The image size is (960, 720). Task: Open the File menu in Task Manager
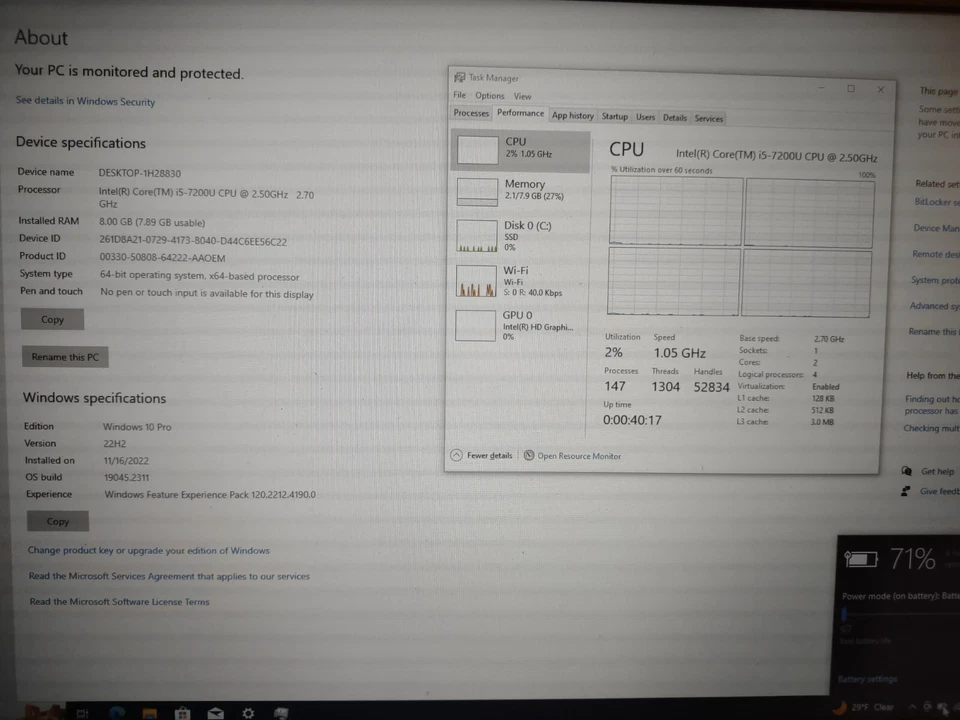(x=459, y=95)
